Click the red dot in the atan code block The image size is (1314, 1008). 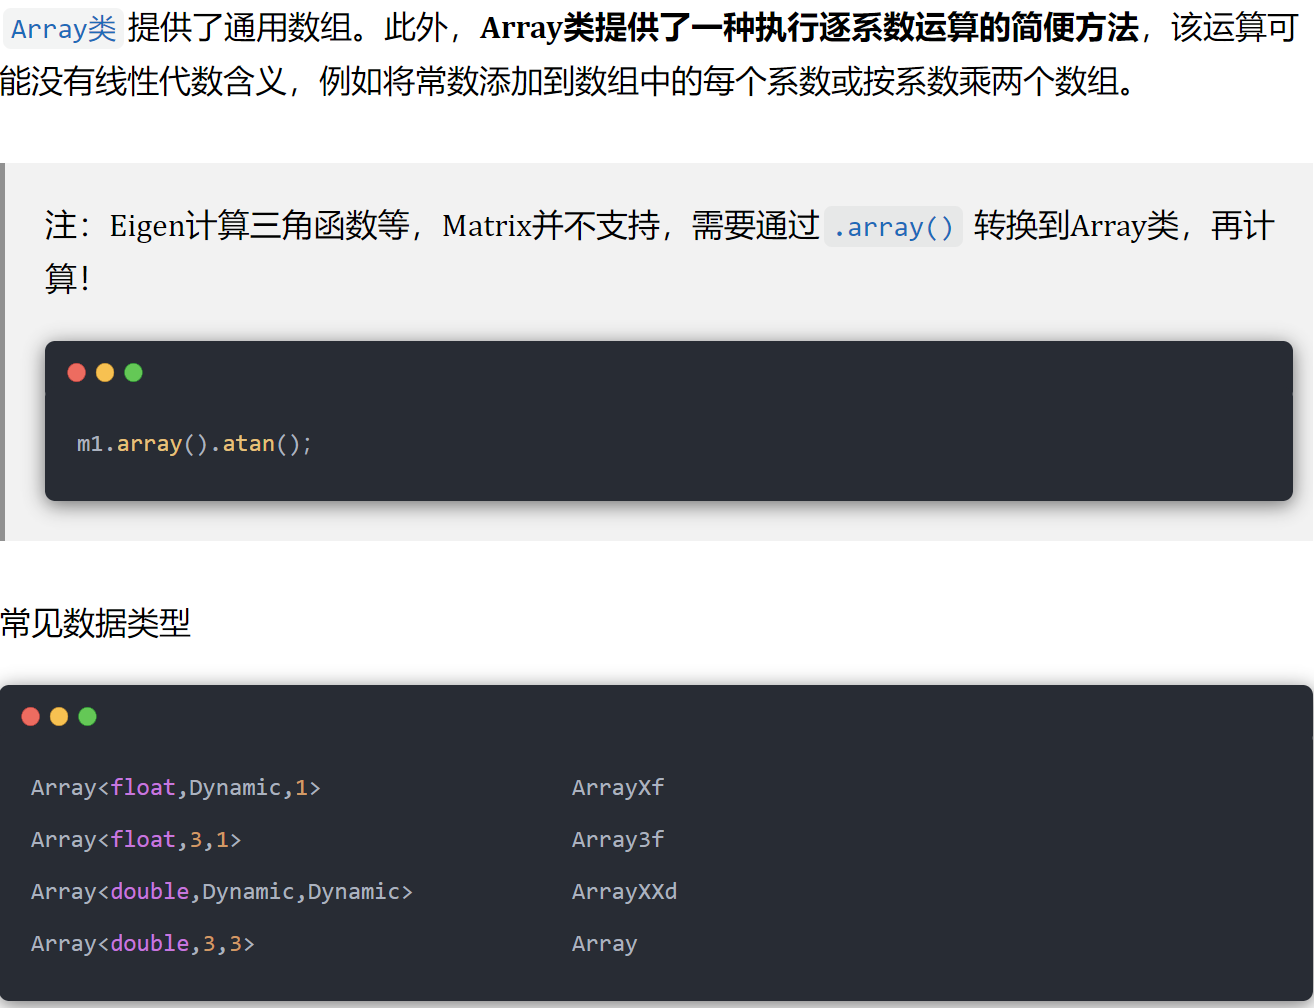coord(76,373)
